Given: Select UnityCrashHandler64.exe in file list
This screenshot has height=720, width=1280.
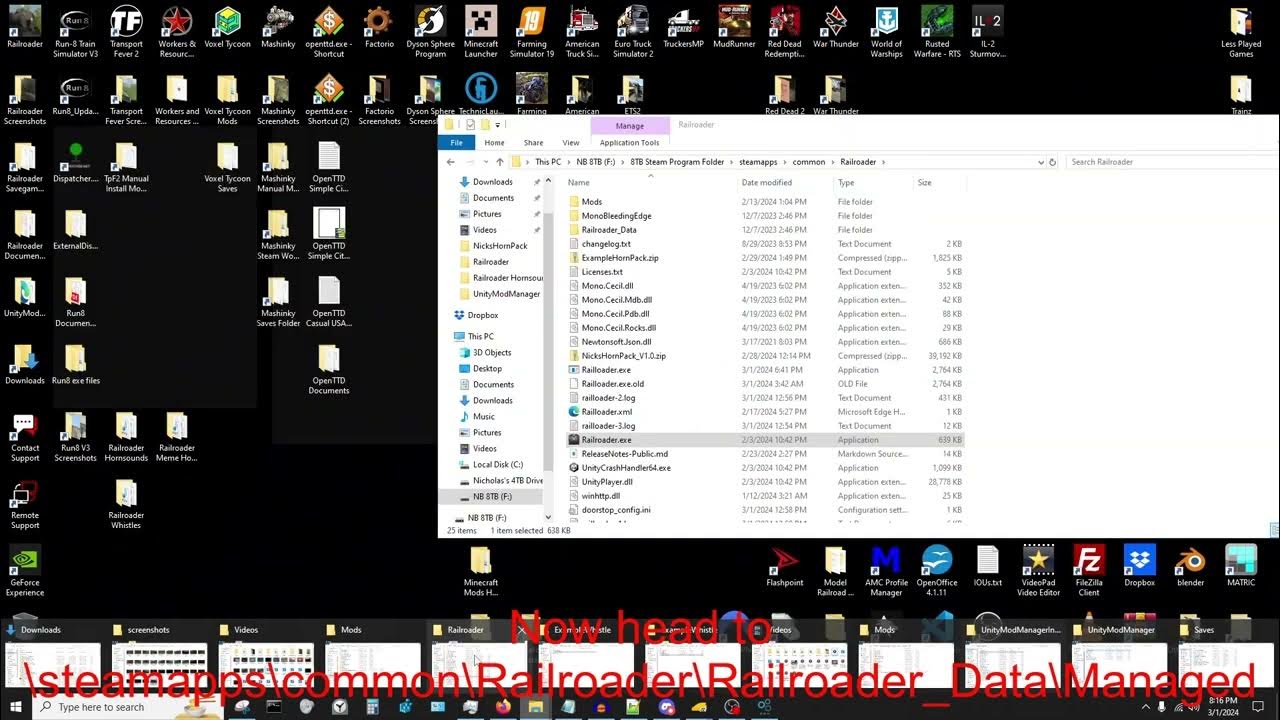Looking at the screenshot, I should (x=626, y=468).
